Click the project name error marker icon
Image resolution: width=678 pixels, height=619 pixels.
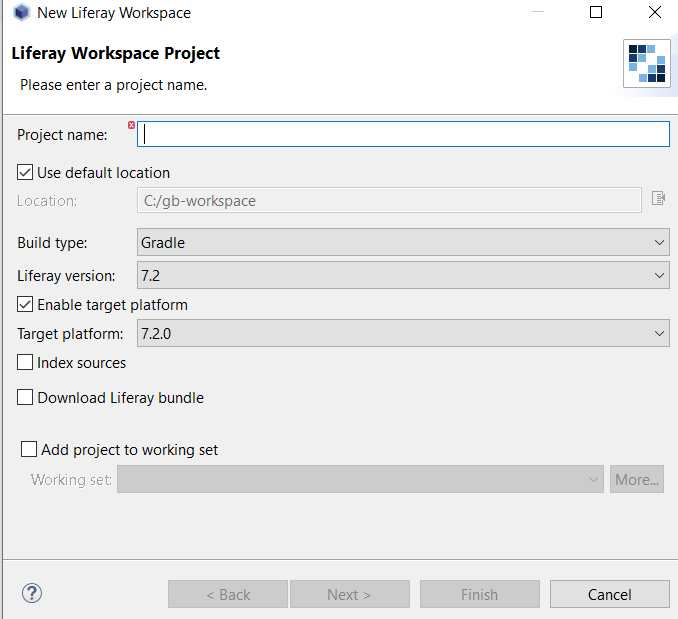pos(131,125)
